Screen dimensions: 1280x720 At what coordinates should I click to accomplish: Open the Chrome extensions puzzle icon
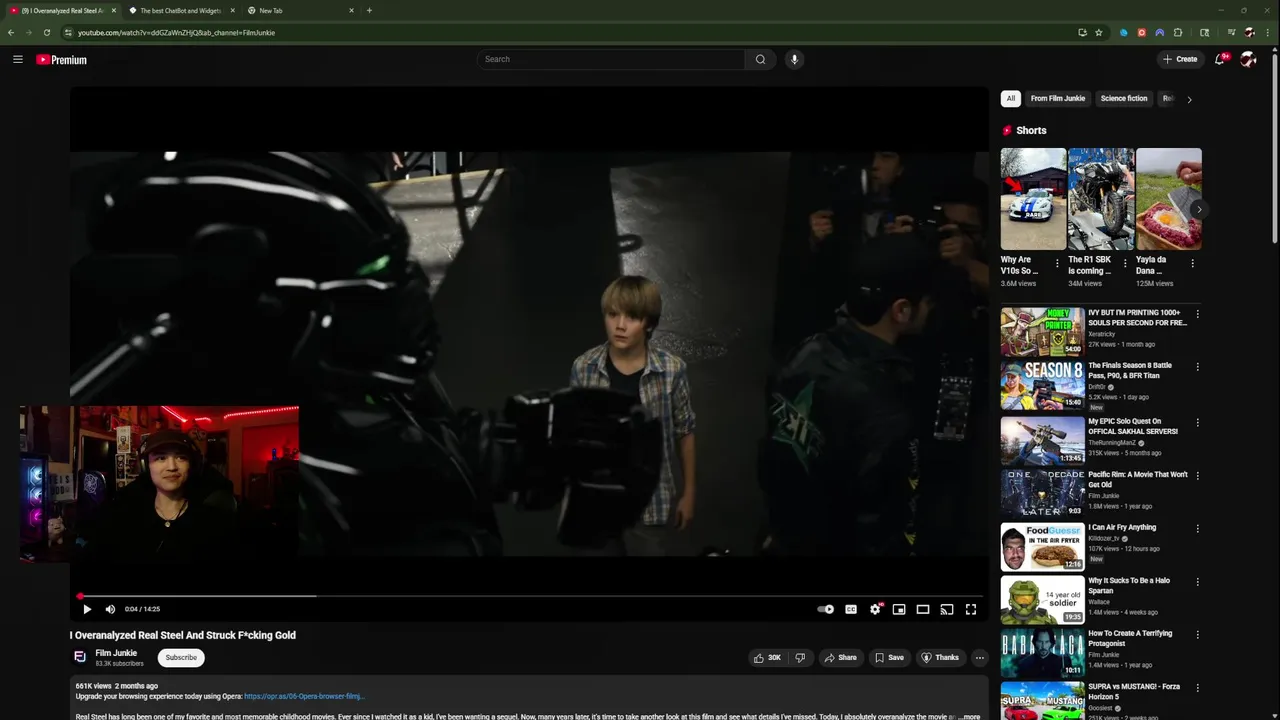(1178, 33)
